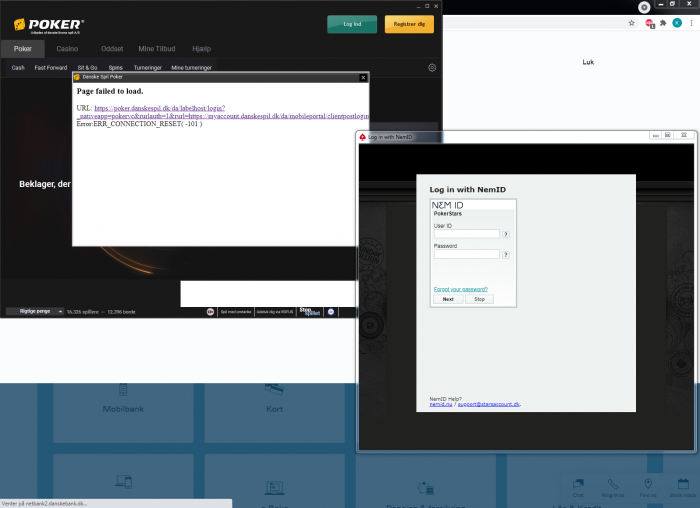Image resolution: width=700 pixels, height=508 pixels.
Task: Click Stop in NemID login
Action: pos(479,299)
